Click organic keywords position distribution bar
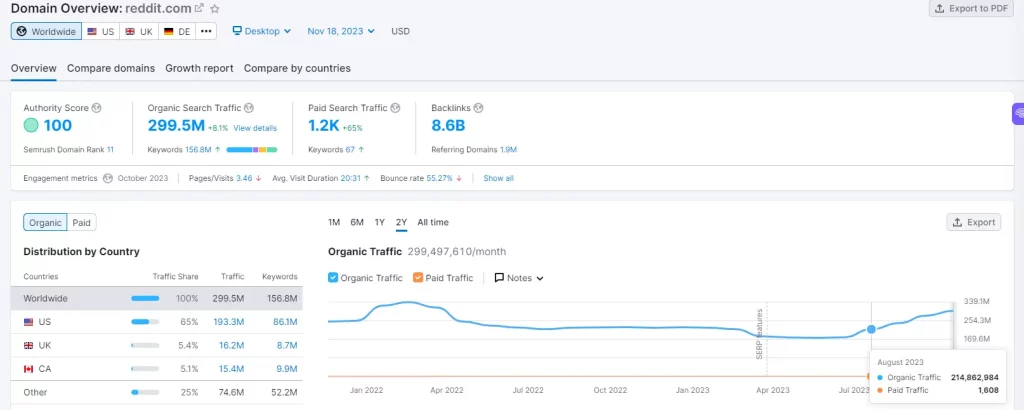Screen dimensions: 1024x410 (251, 150)
